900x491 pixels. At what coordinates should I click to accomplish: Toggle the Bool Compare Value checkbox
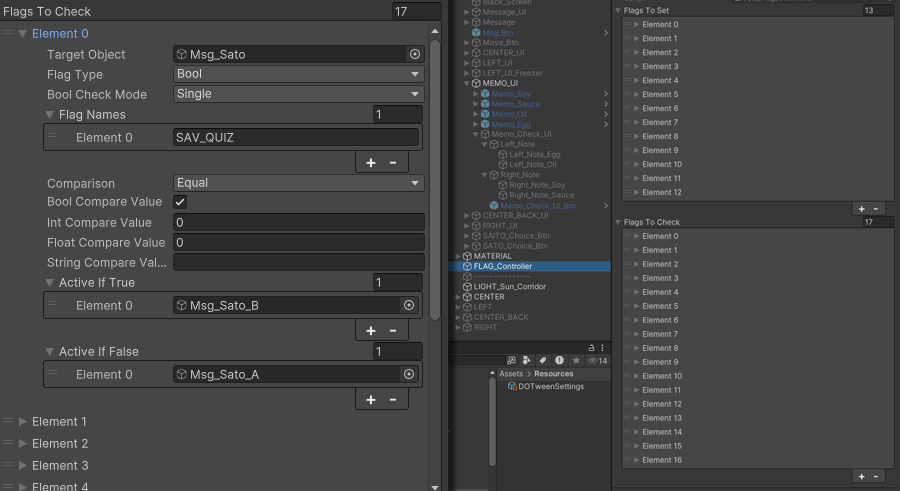click(181, 202)
